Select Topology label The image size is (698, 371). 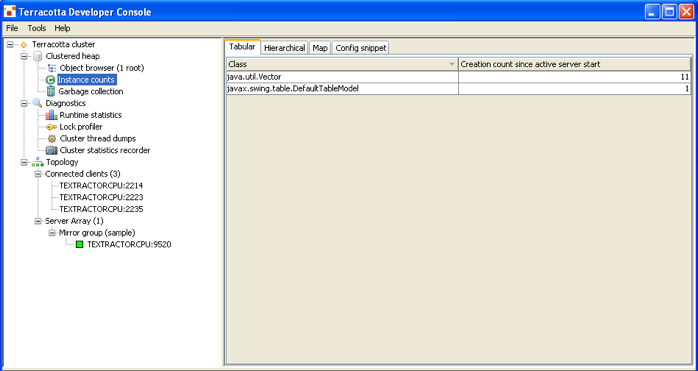[x=62, y=163]
